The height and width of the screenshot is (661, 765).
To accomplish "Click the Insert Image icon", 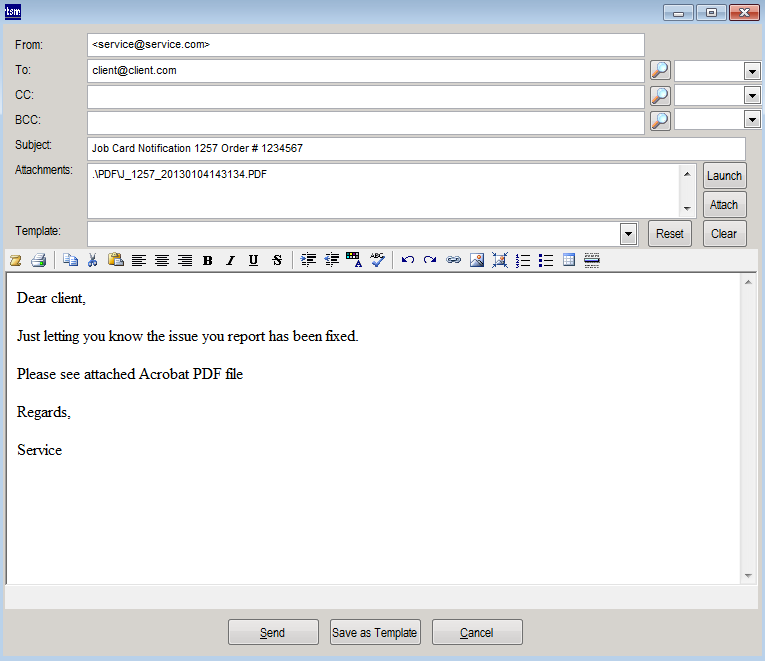I will (x=476, y=260).
